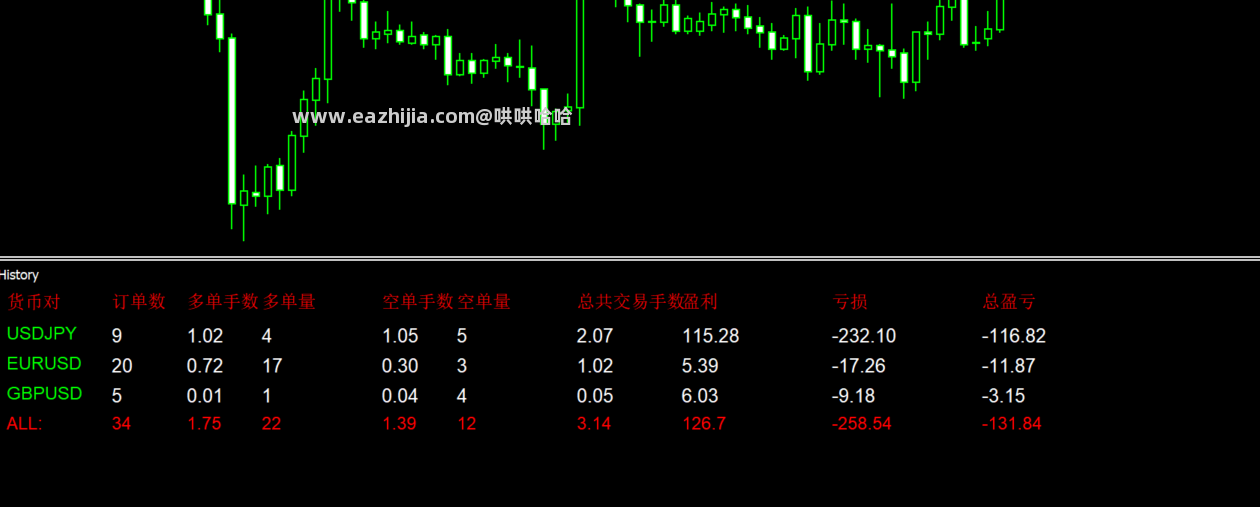Viewport: 1260px width, 507px height.
Task: Click the History panel label
Action: point(19,275)
